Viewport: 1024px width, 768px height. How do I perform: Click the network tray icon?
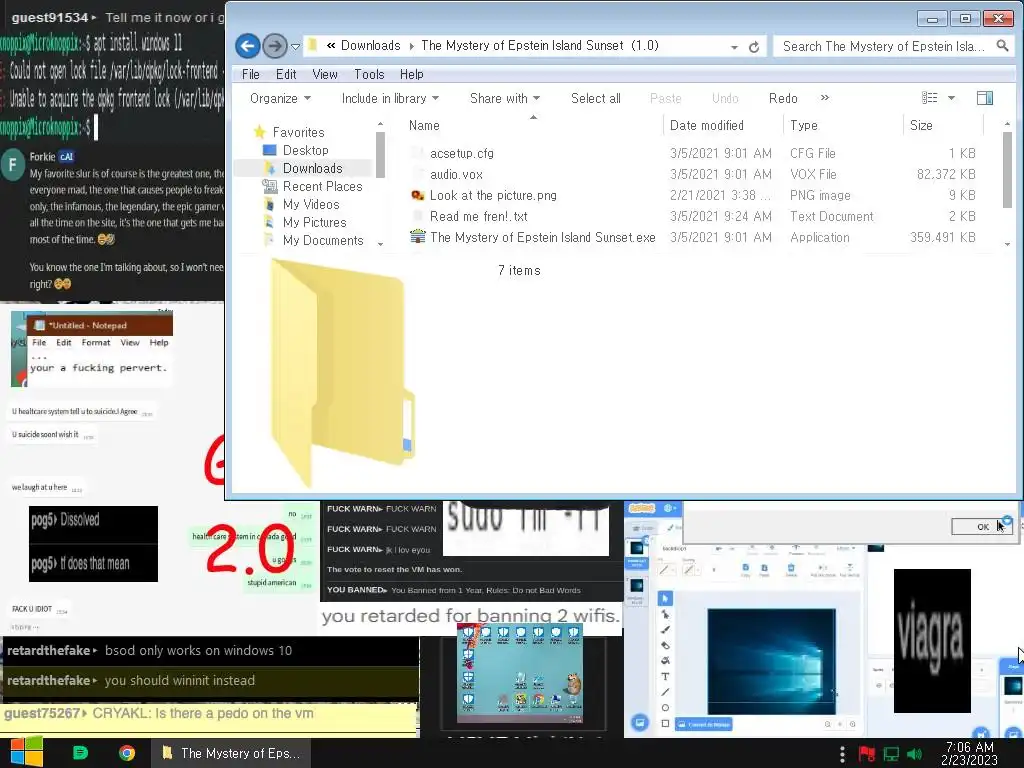(x=891, y=754)
